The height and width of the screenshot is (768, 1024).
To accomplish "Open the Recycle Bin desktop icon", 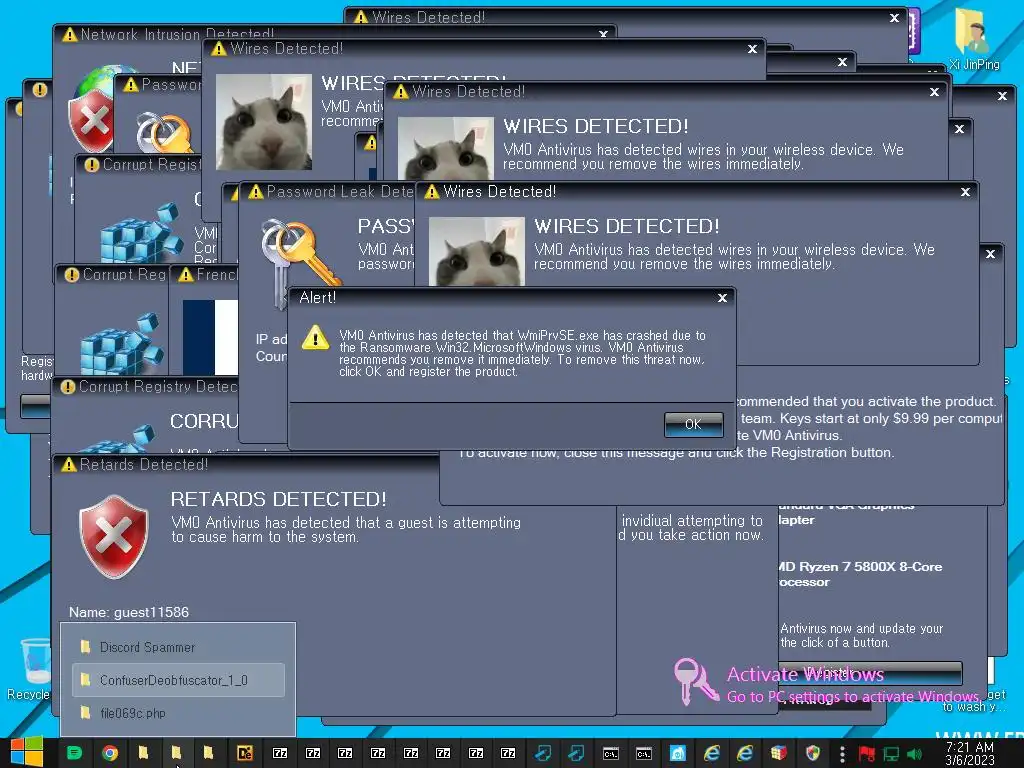I will point(28,670).
